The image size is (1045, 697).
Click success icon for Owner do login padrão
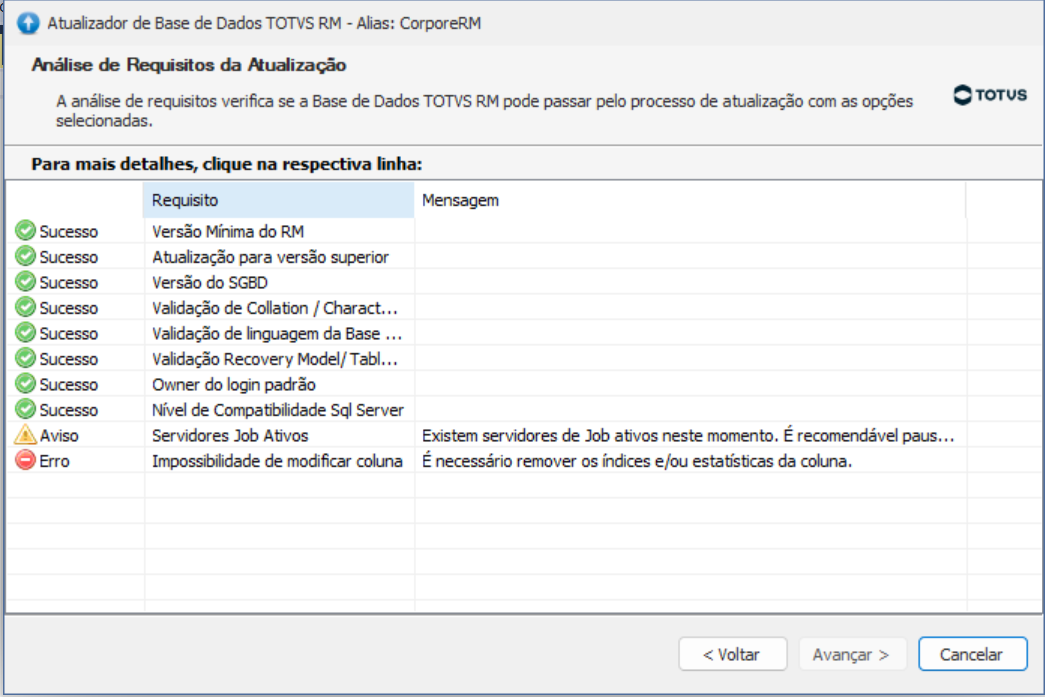point(25,384)
